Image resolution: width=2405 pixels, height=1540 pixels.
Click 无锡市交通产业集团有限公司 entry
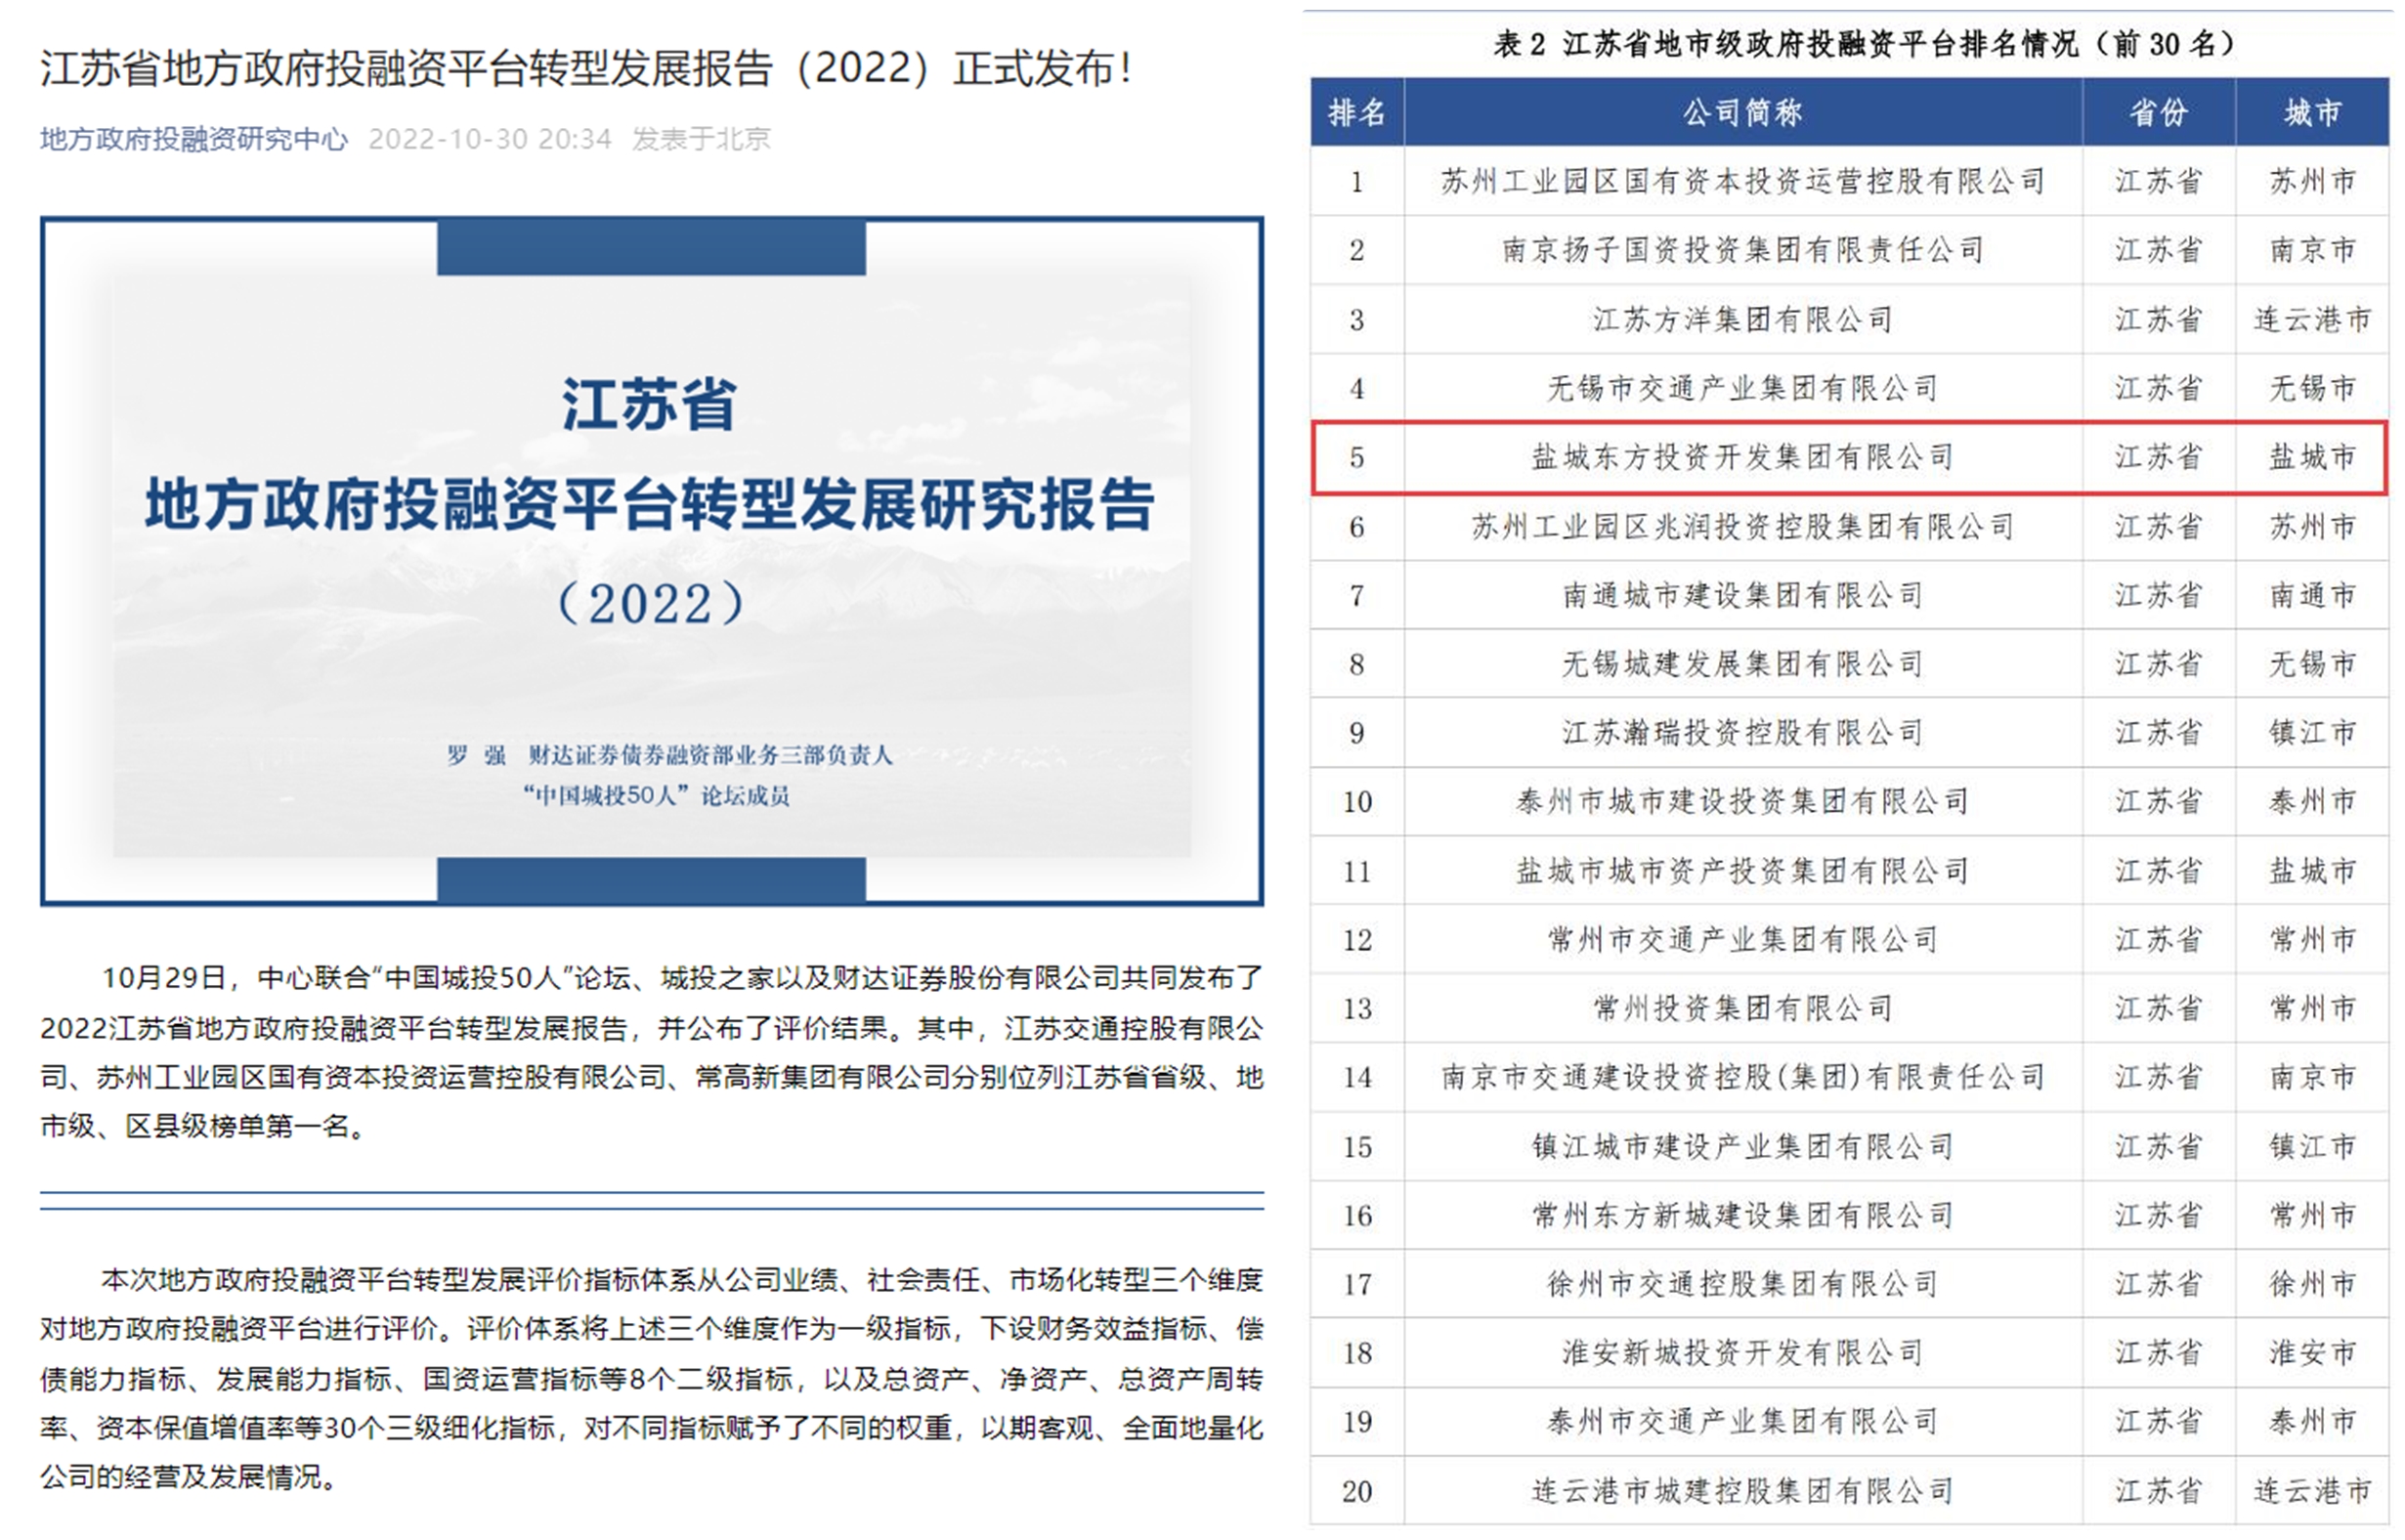point(1742,388)
